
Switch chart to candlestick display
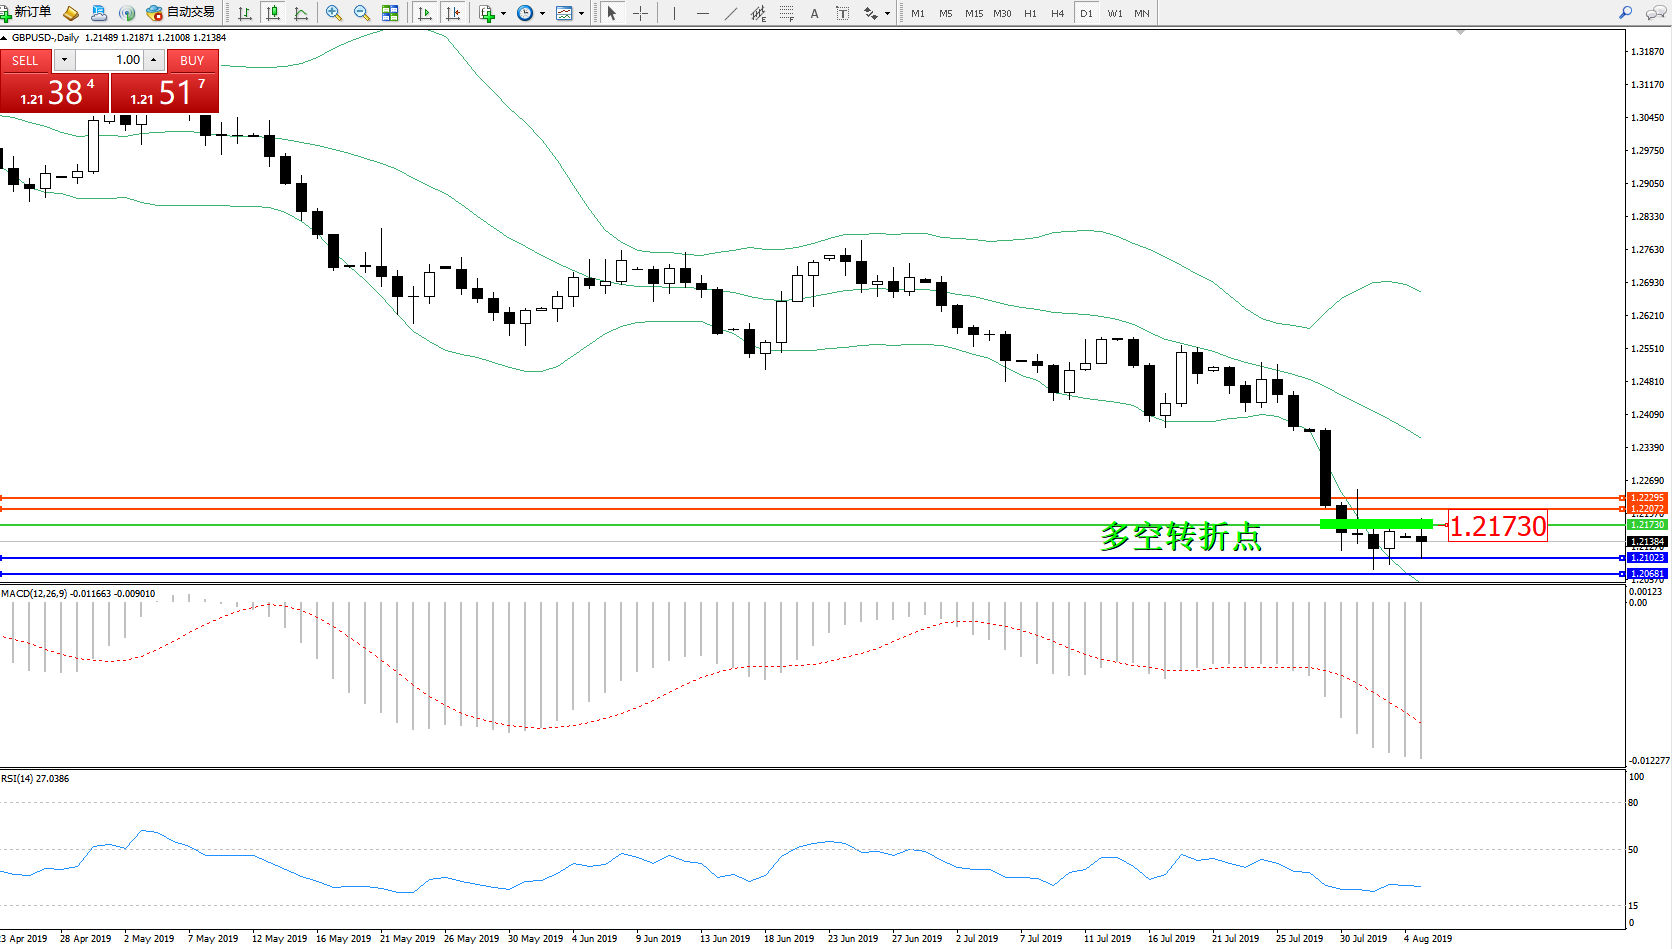tap(272, 13)
